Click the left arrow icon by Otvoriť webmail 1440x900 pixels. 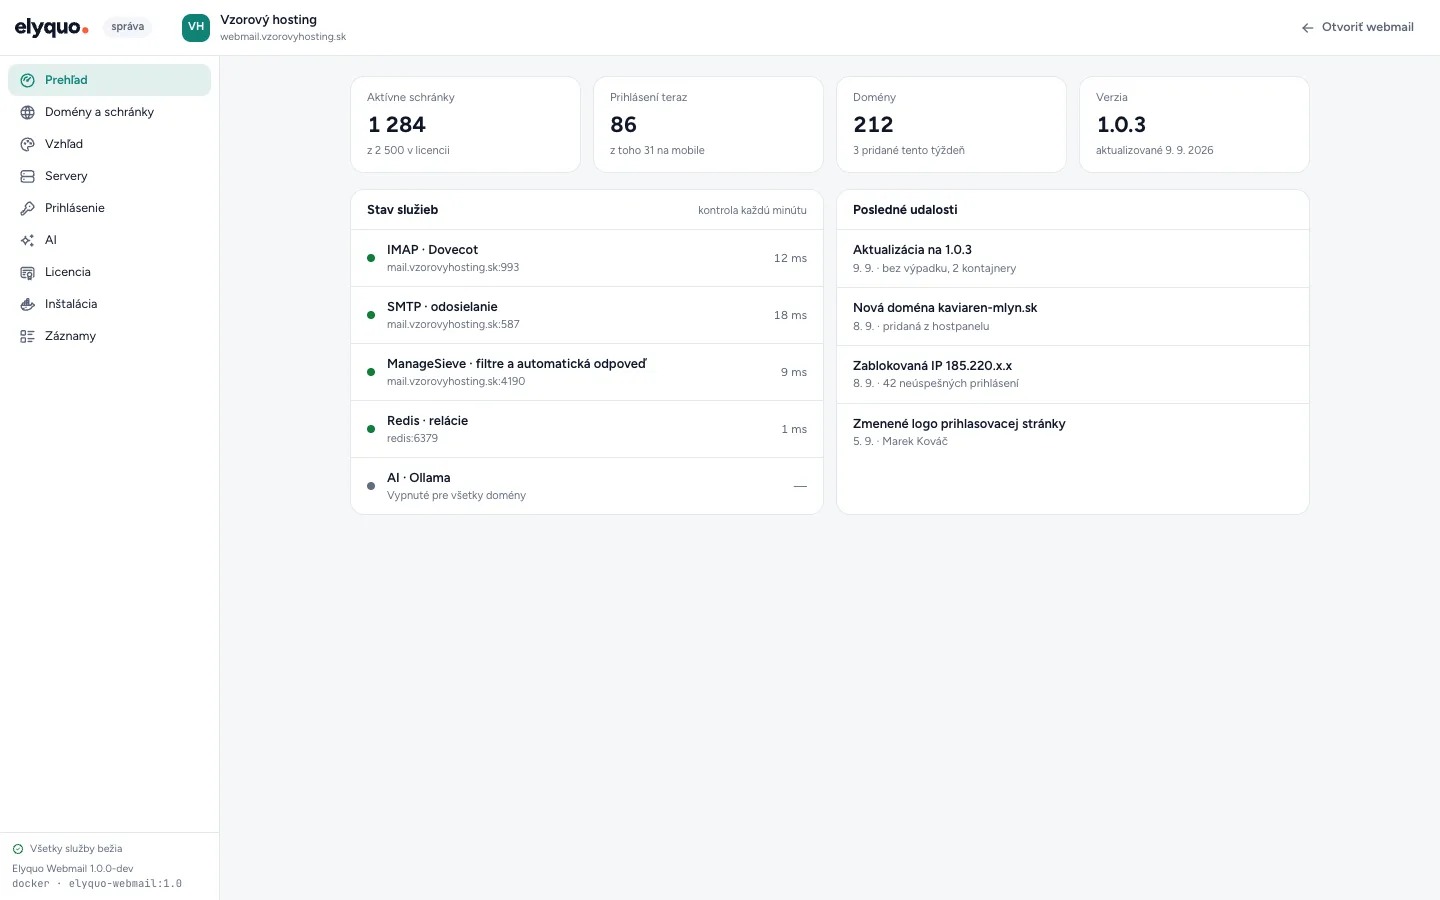pos(1307,28)
